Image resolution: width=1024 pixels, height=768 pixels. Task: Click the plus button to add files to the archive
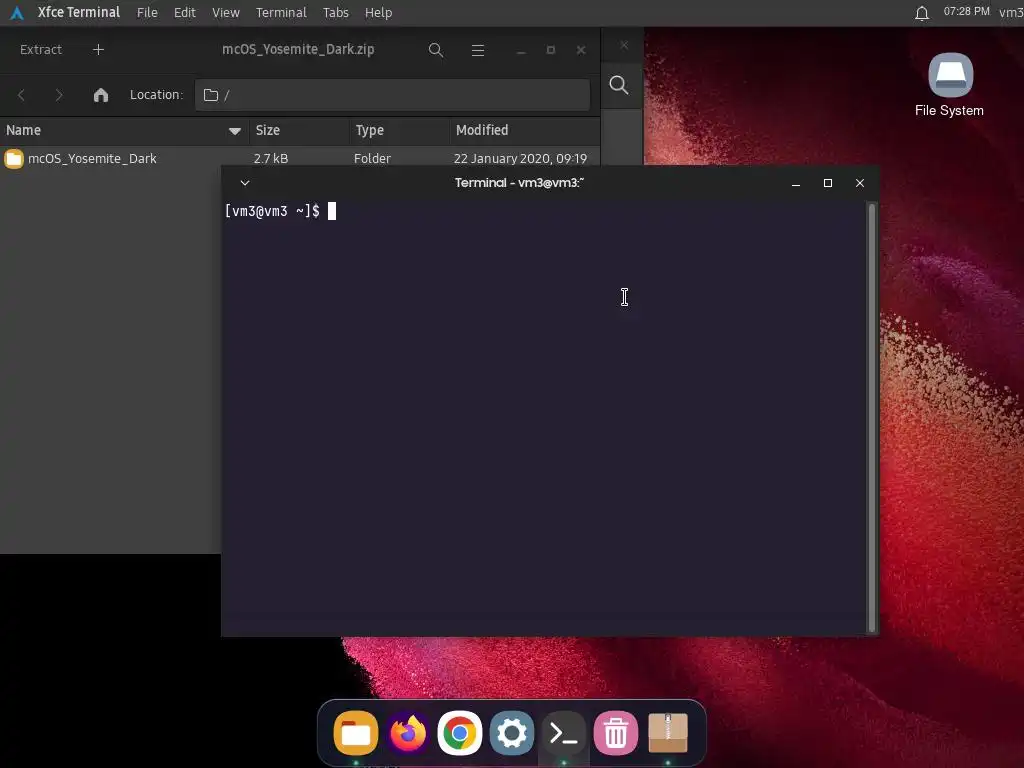pos(98,50)
